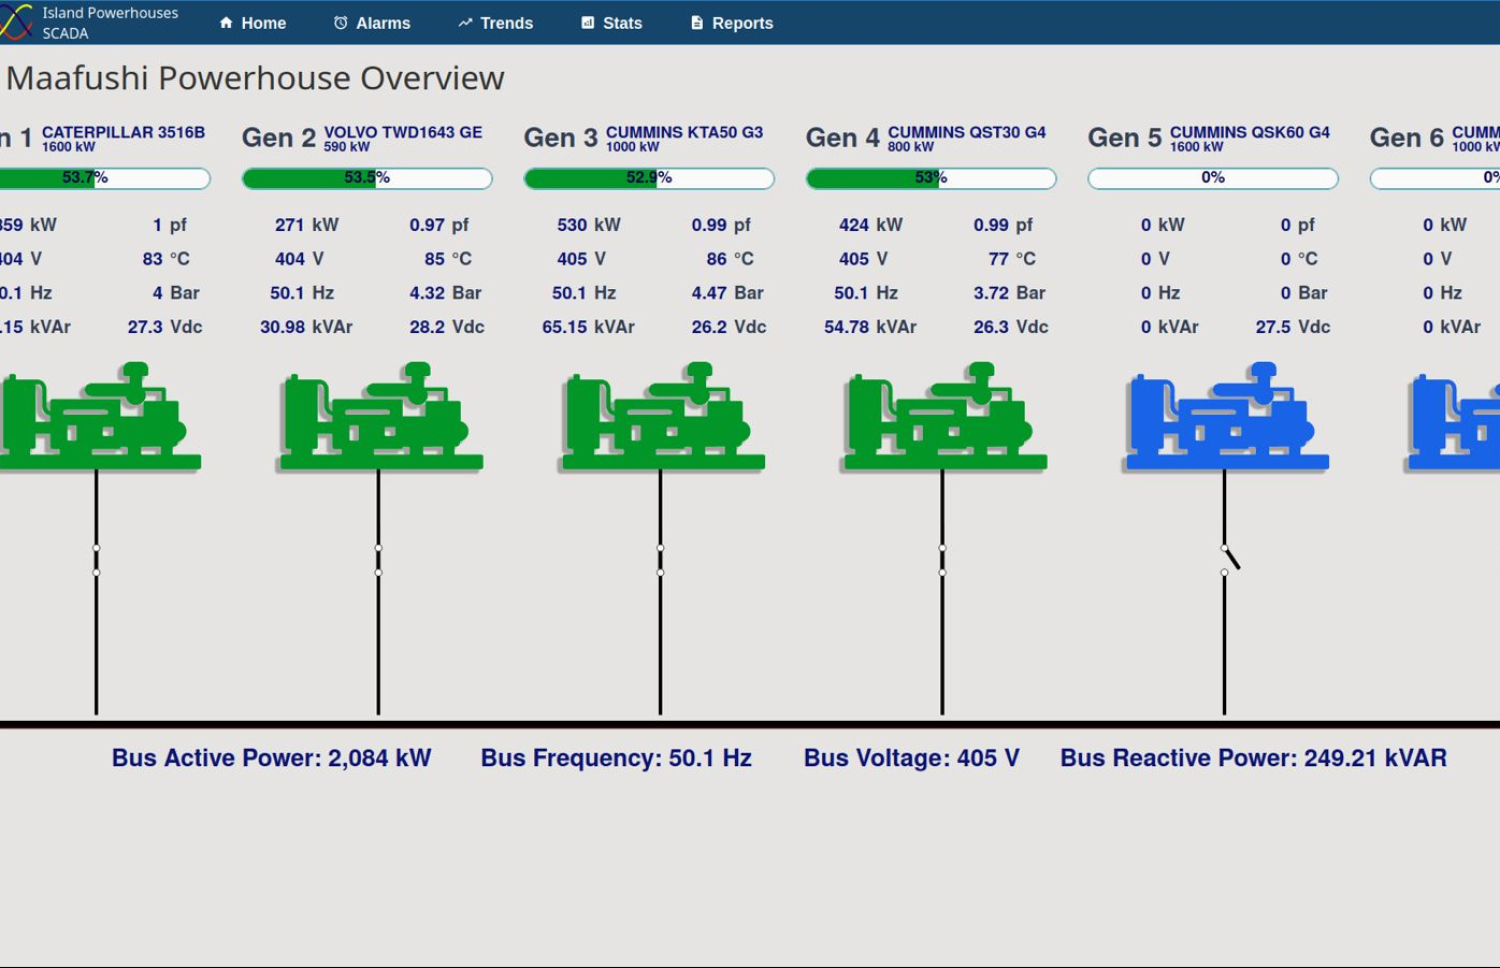Click the Gen 3 green generator icon
The height and width of the screenshot is (968, 1500).
pyautogui.click(x=661, y=418)
